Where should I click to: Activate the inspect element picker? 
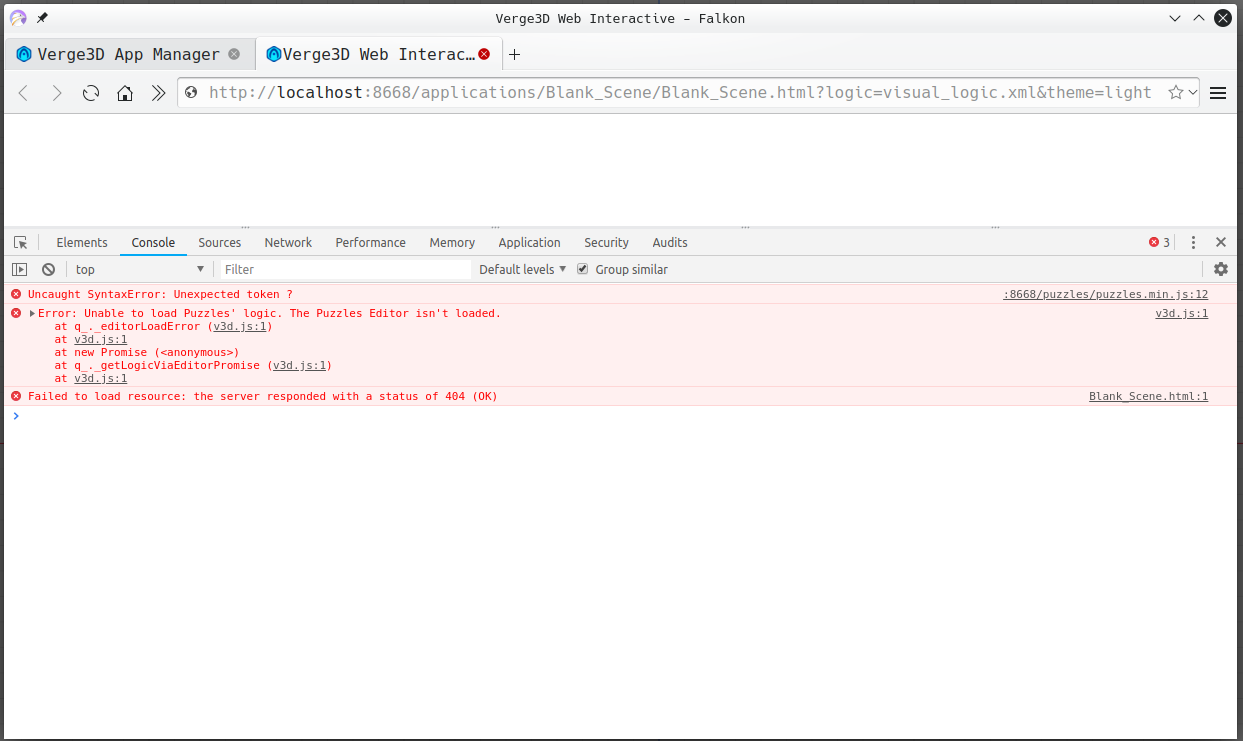pos(20,242)
